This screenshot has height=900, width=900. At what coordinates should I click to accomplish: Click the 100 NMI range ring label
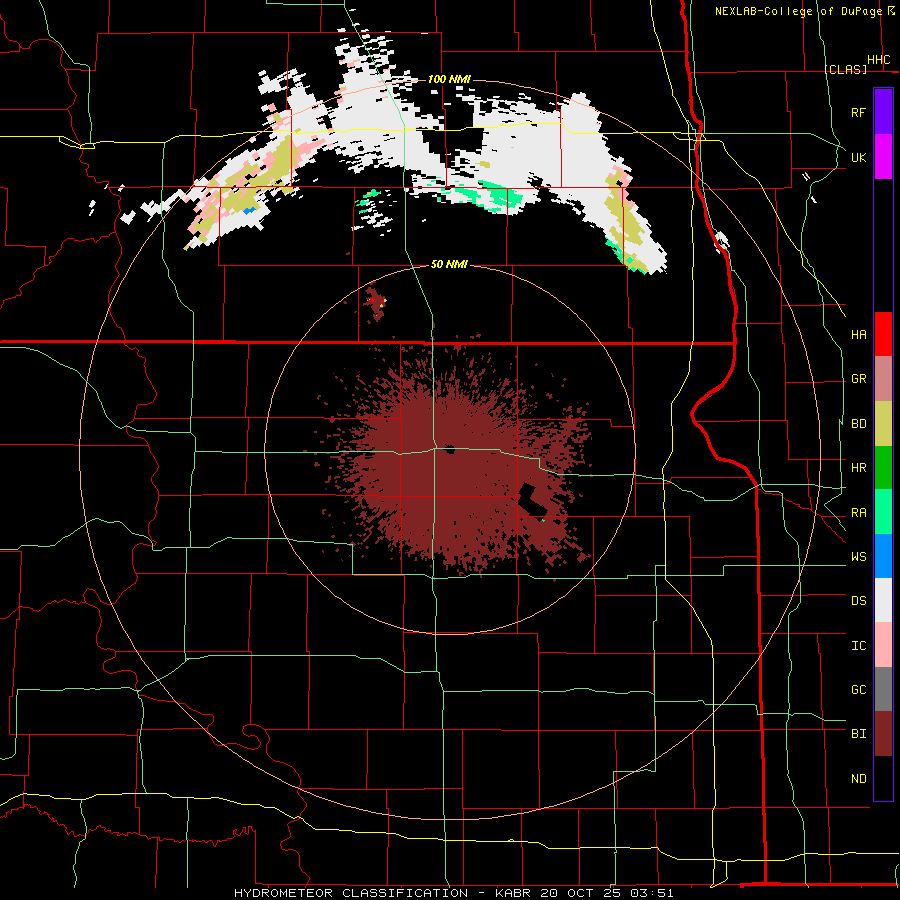(449, 79)
